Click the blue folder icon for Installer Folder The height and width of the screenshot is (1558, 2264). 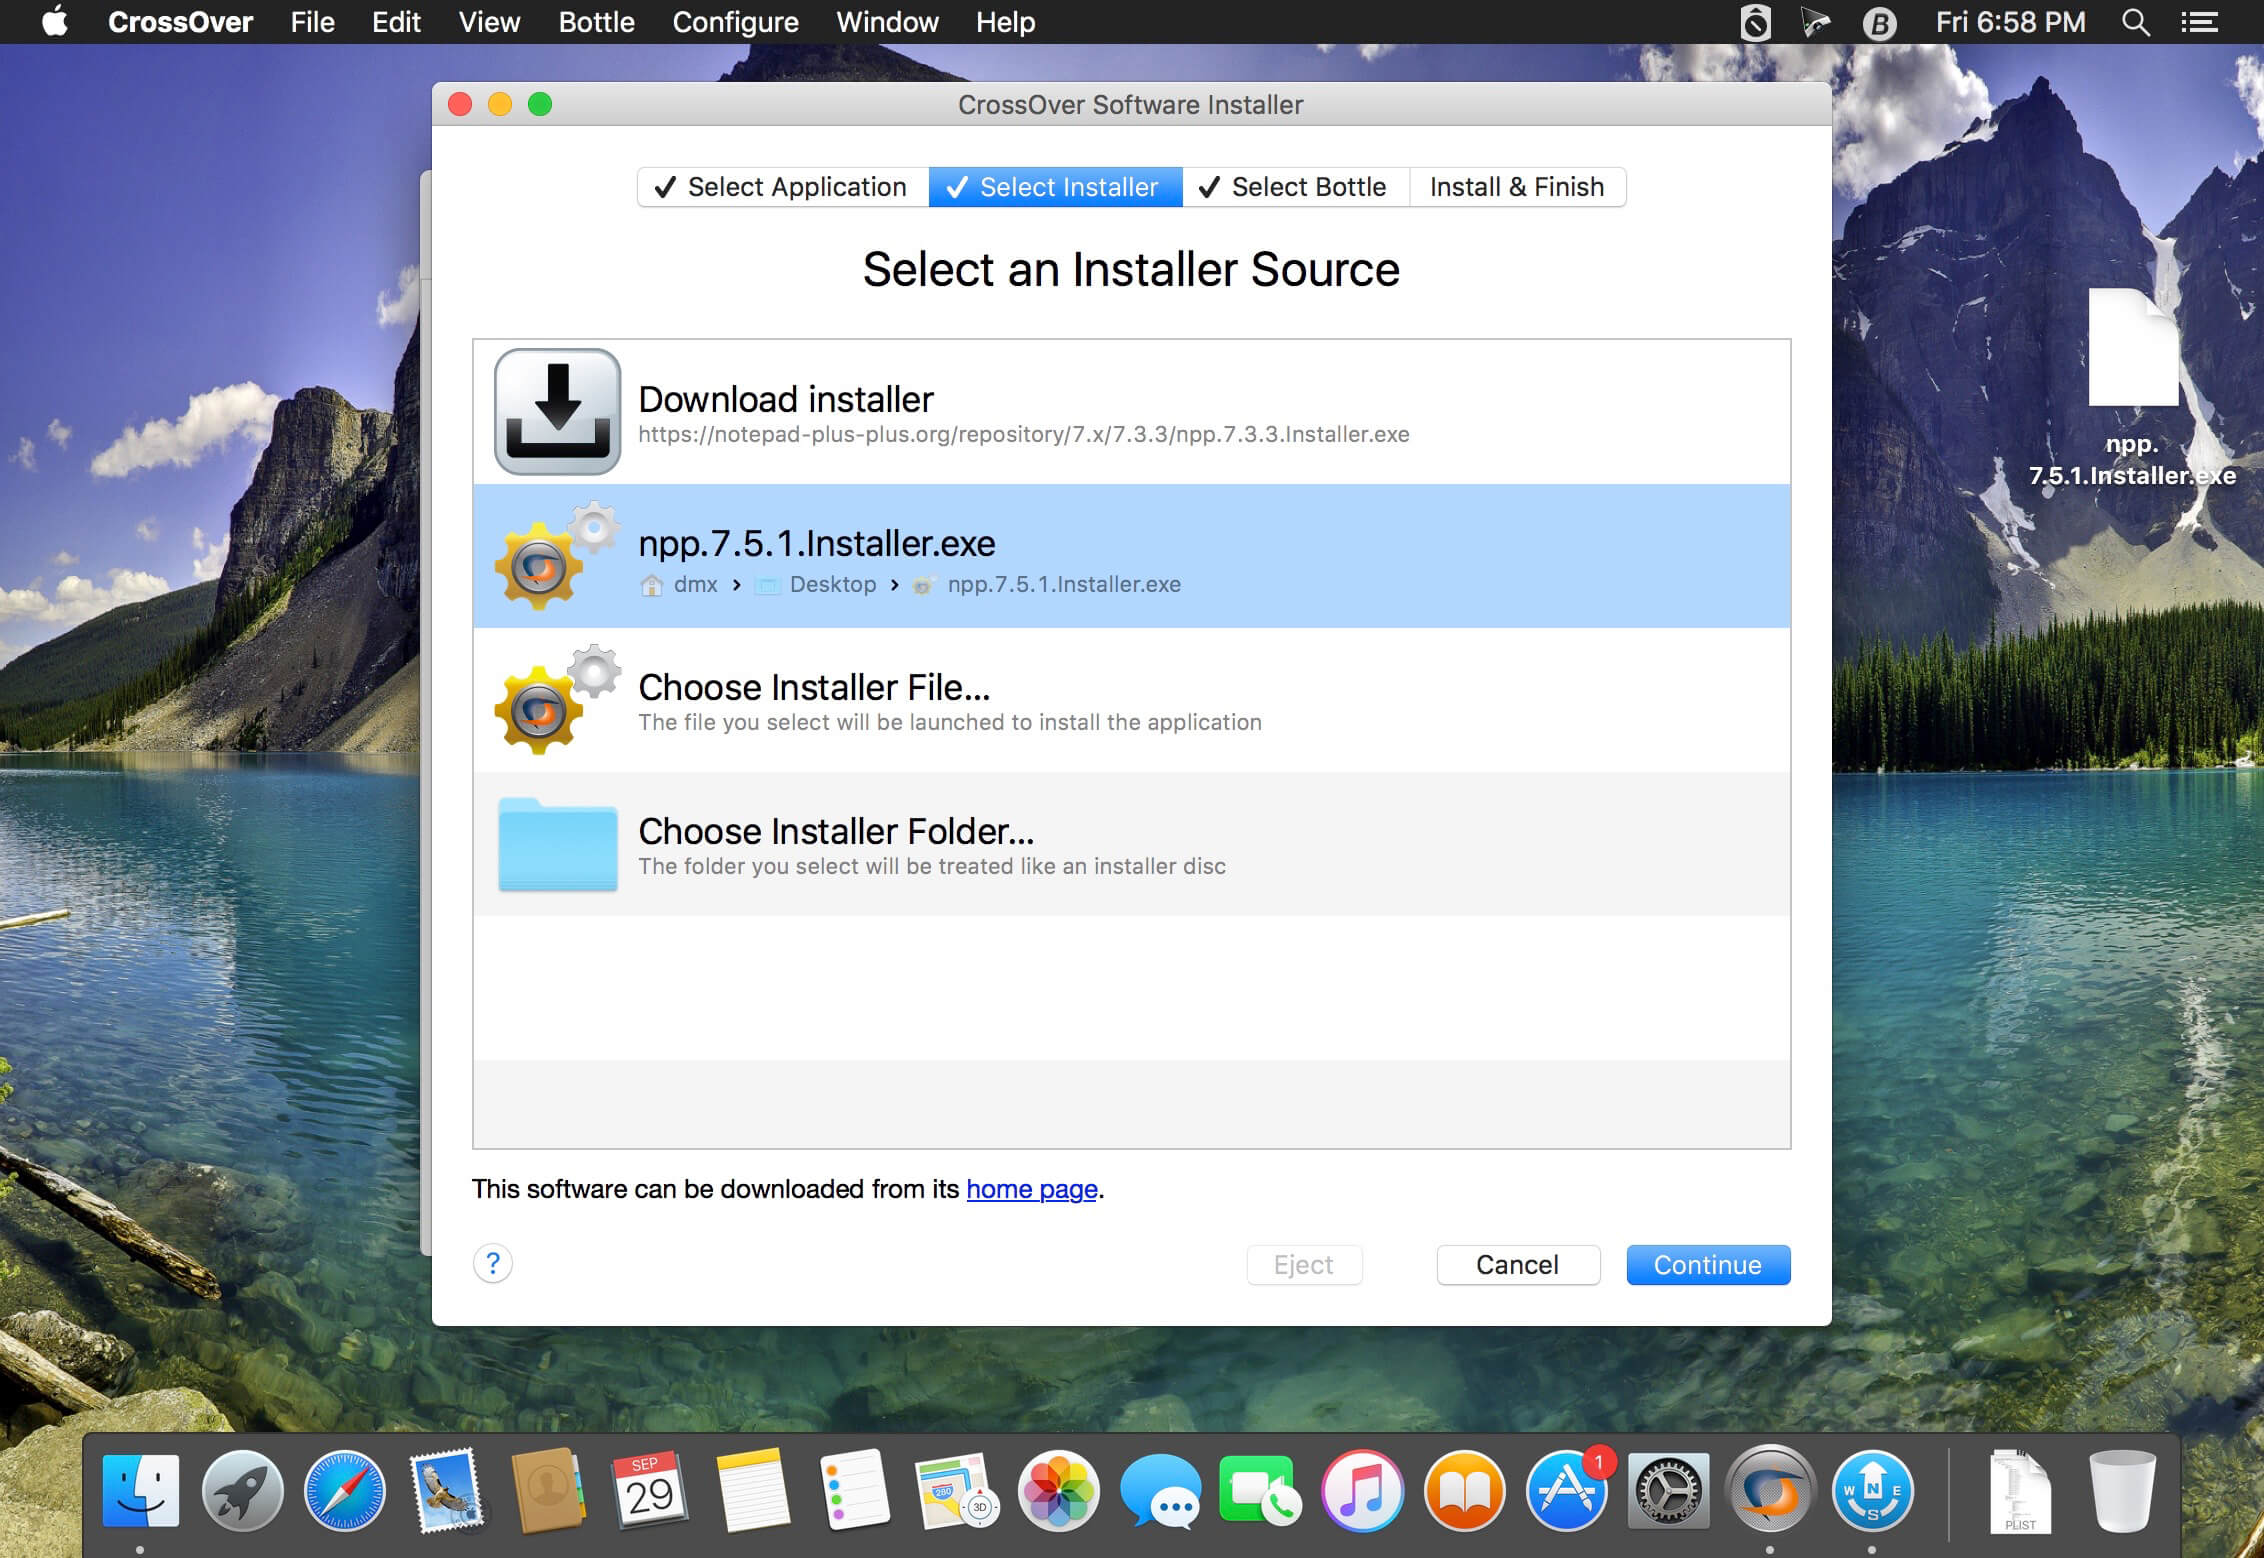coord(557,844)
